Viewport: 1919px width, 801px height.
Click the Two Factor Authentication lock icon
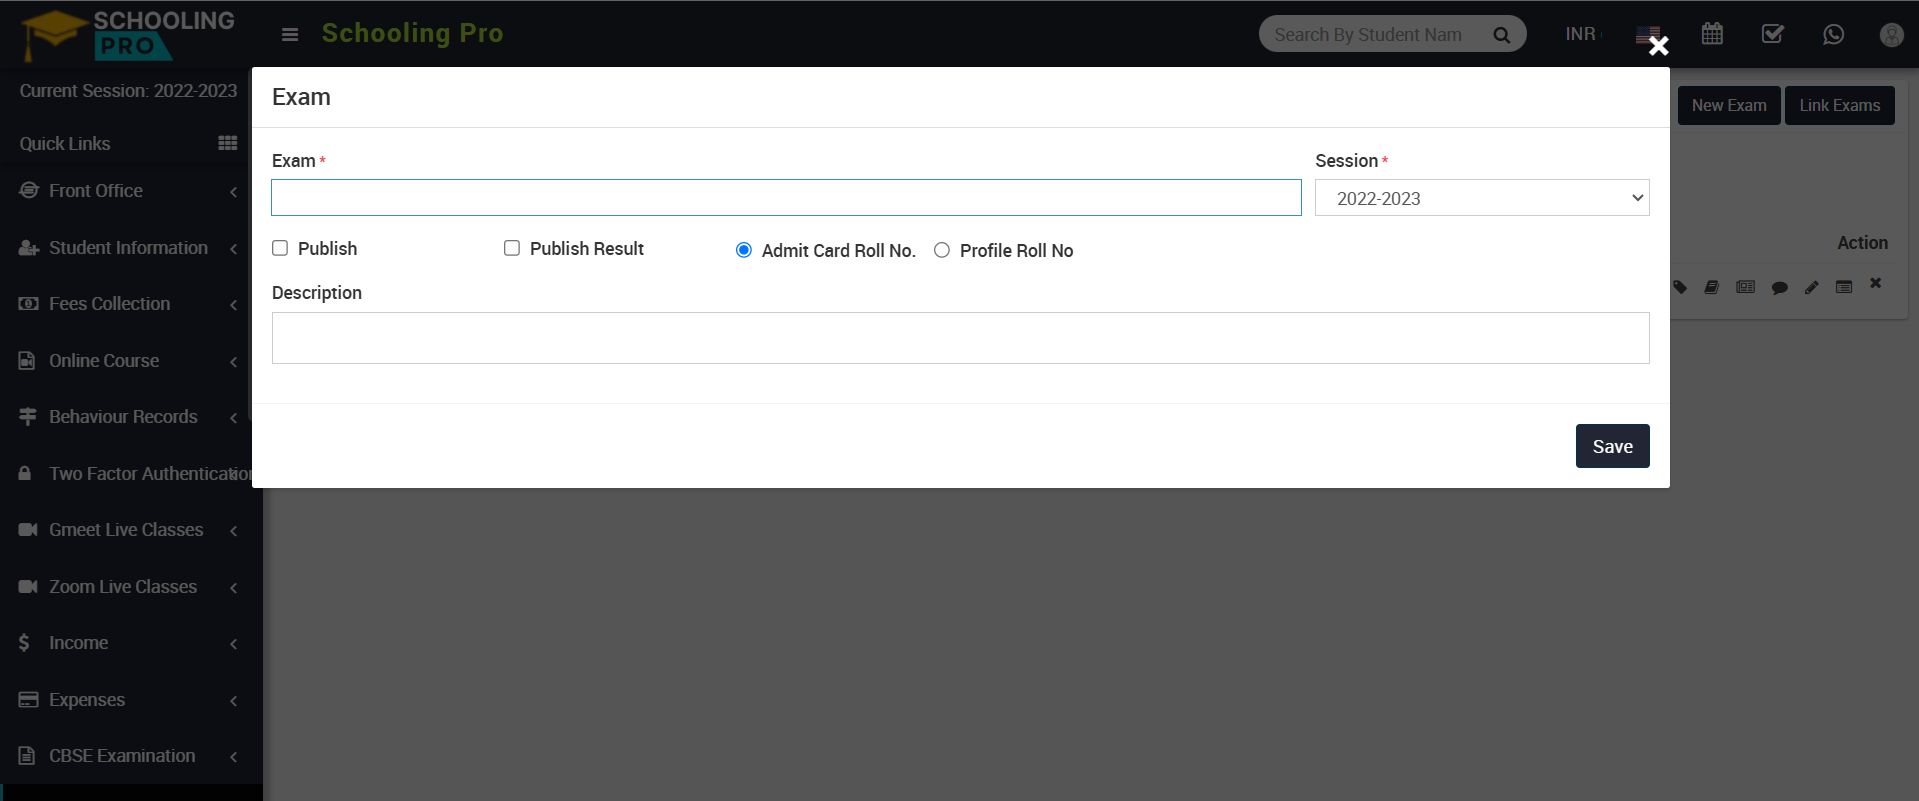click(25, 473)
